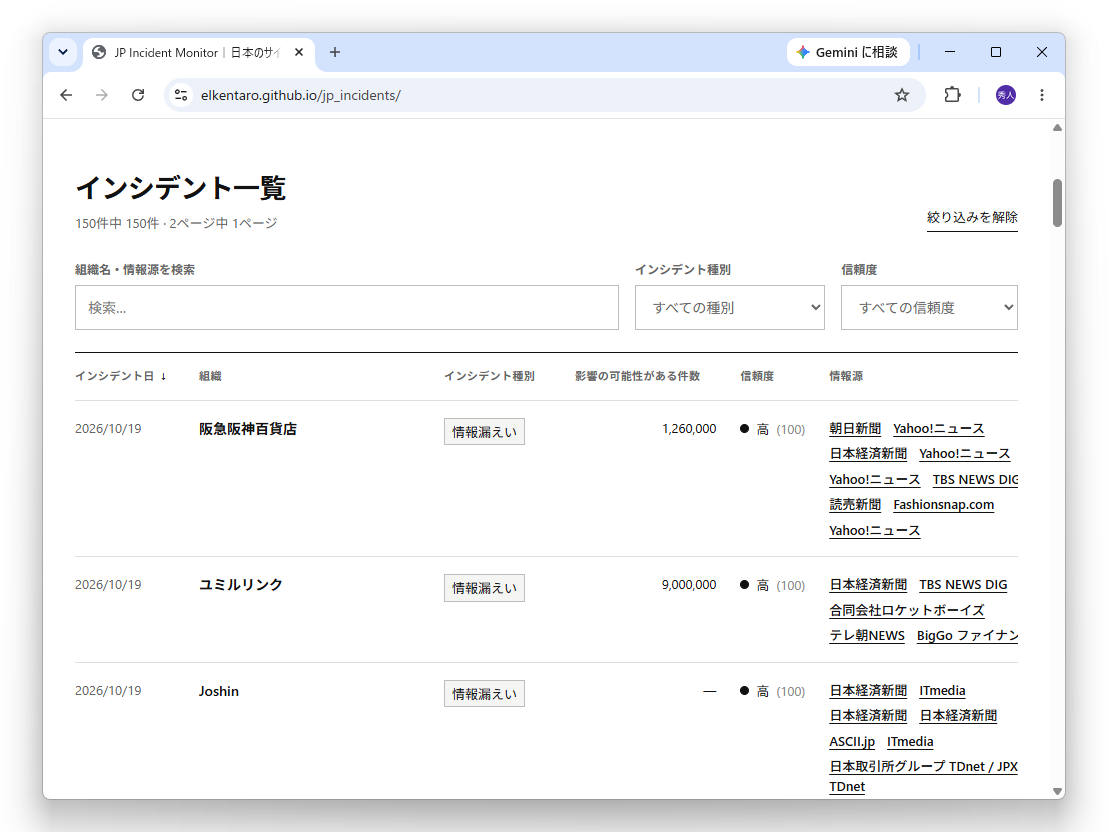The width and height of the screenshot is (1109, 832).
Task: Close the JP Incident Monitor tab
Action: click(299, 52)
